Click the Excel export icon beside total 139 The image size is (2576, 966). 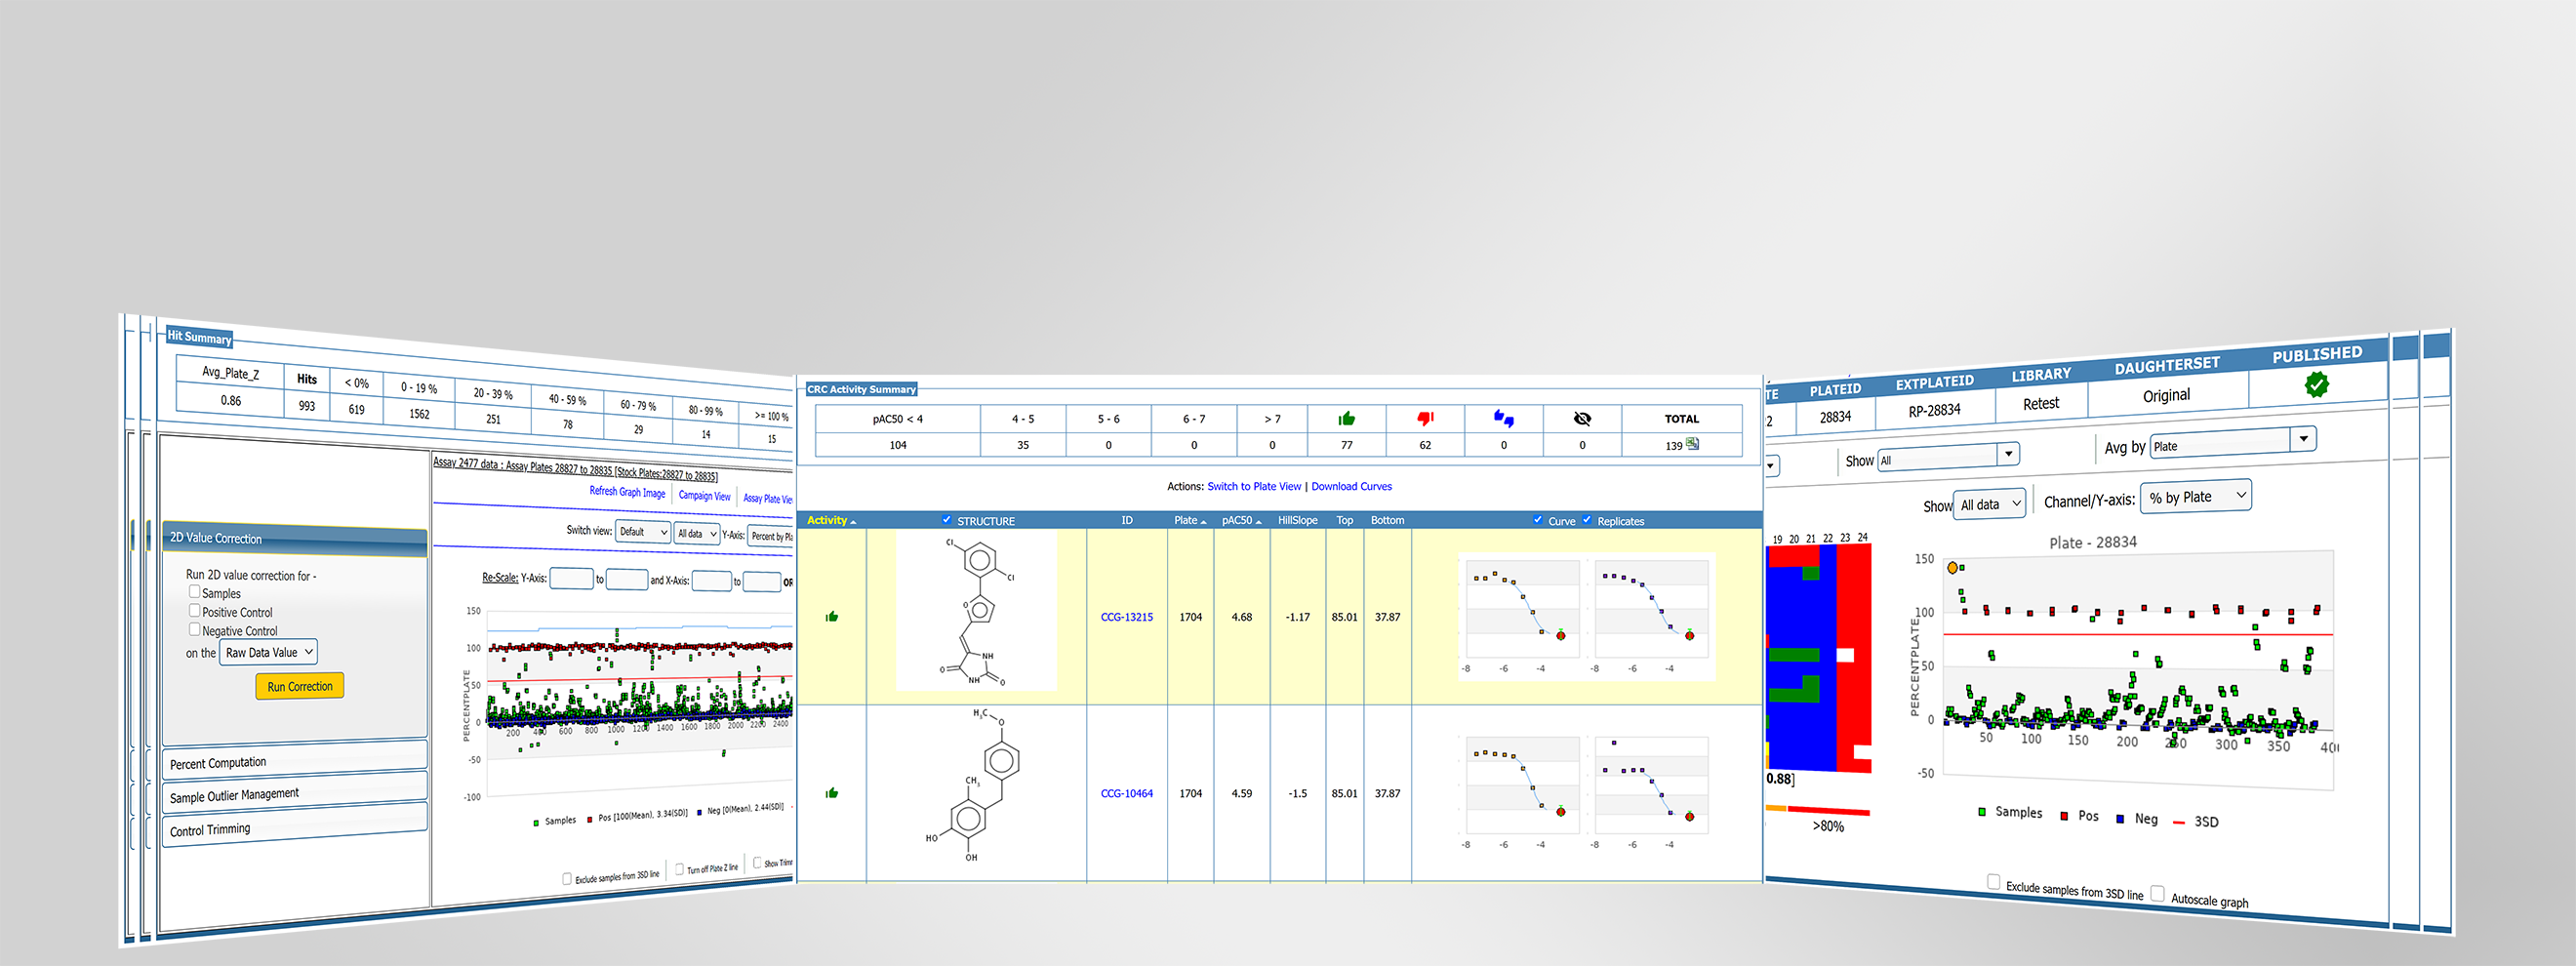tap(1692, 444)
